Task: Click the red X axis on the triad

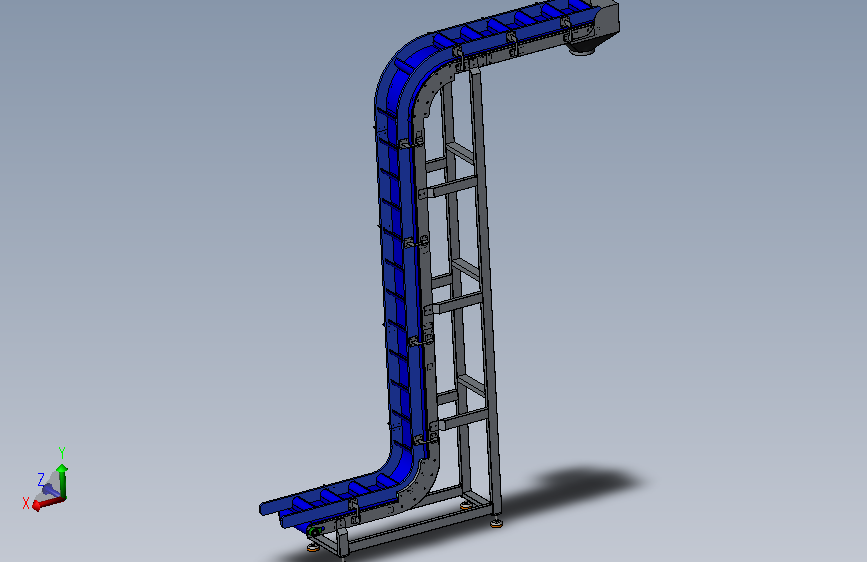Action: click(49, 503)
